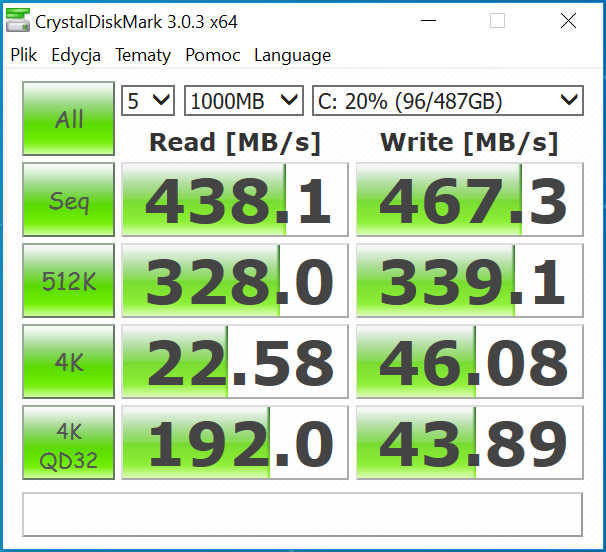
Task: Click the Write [MB/s] column header
Action: pos(469,143)
